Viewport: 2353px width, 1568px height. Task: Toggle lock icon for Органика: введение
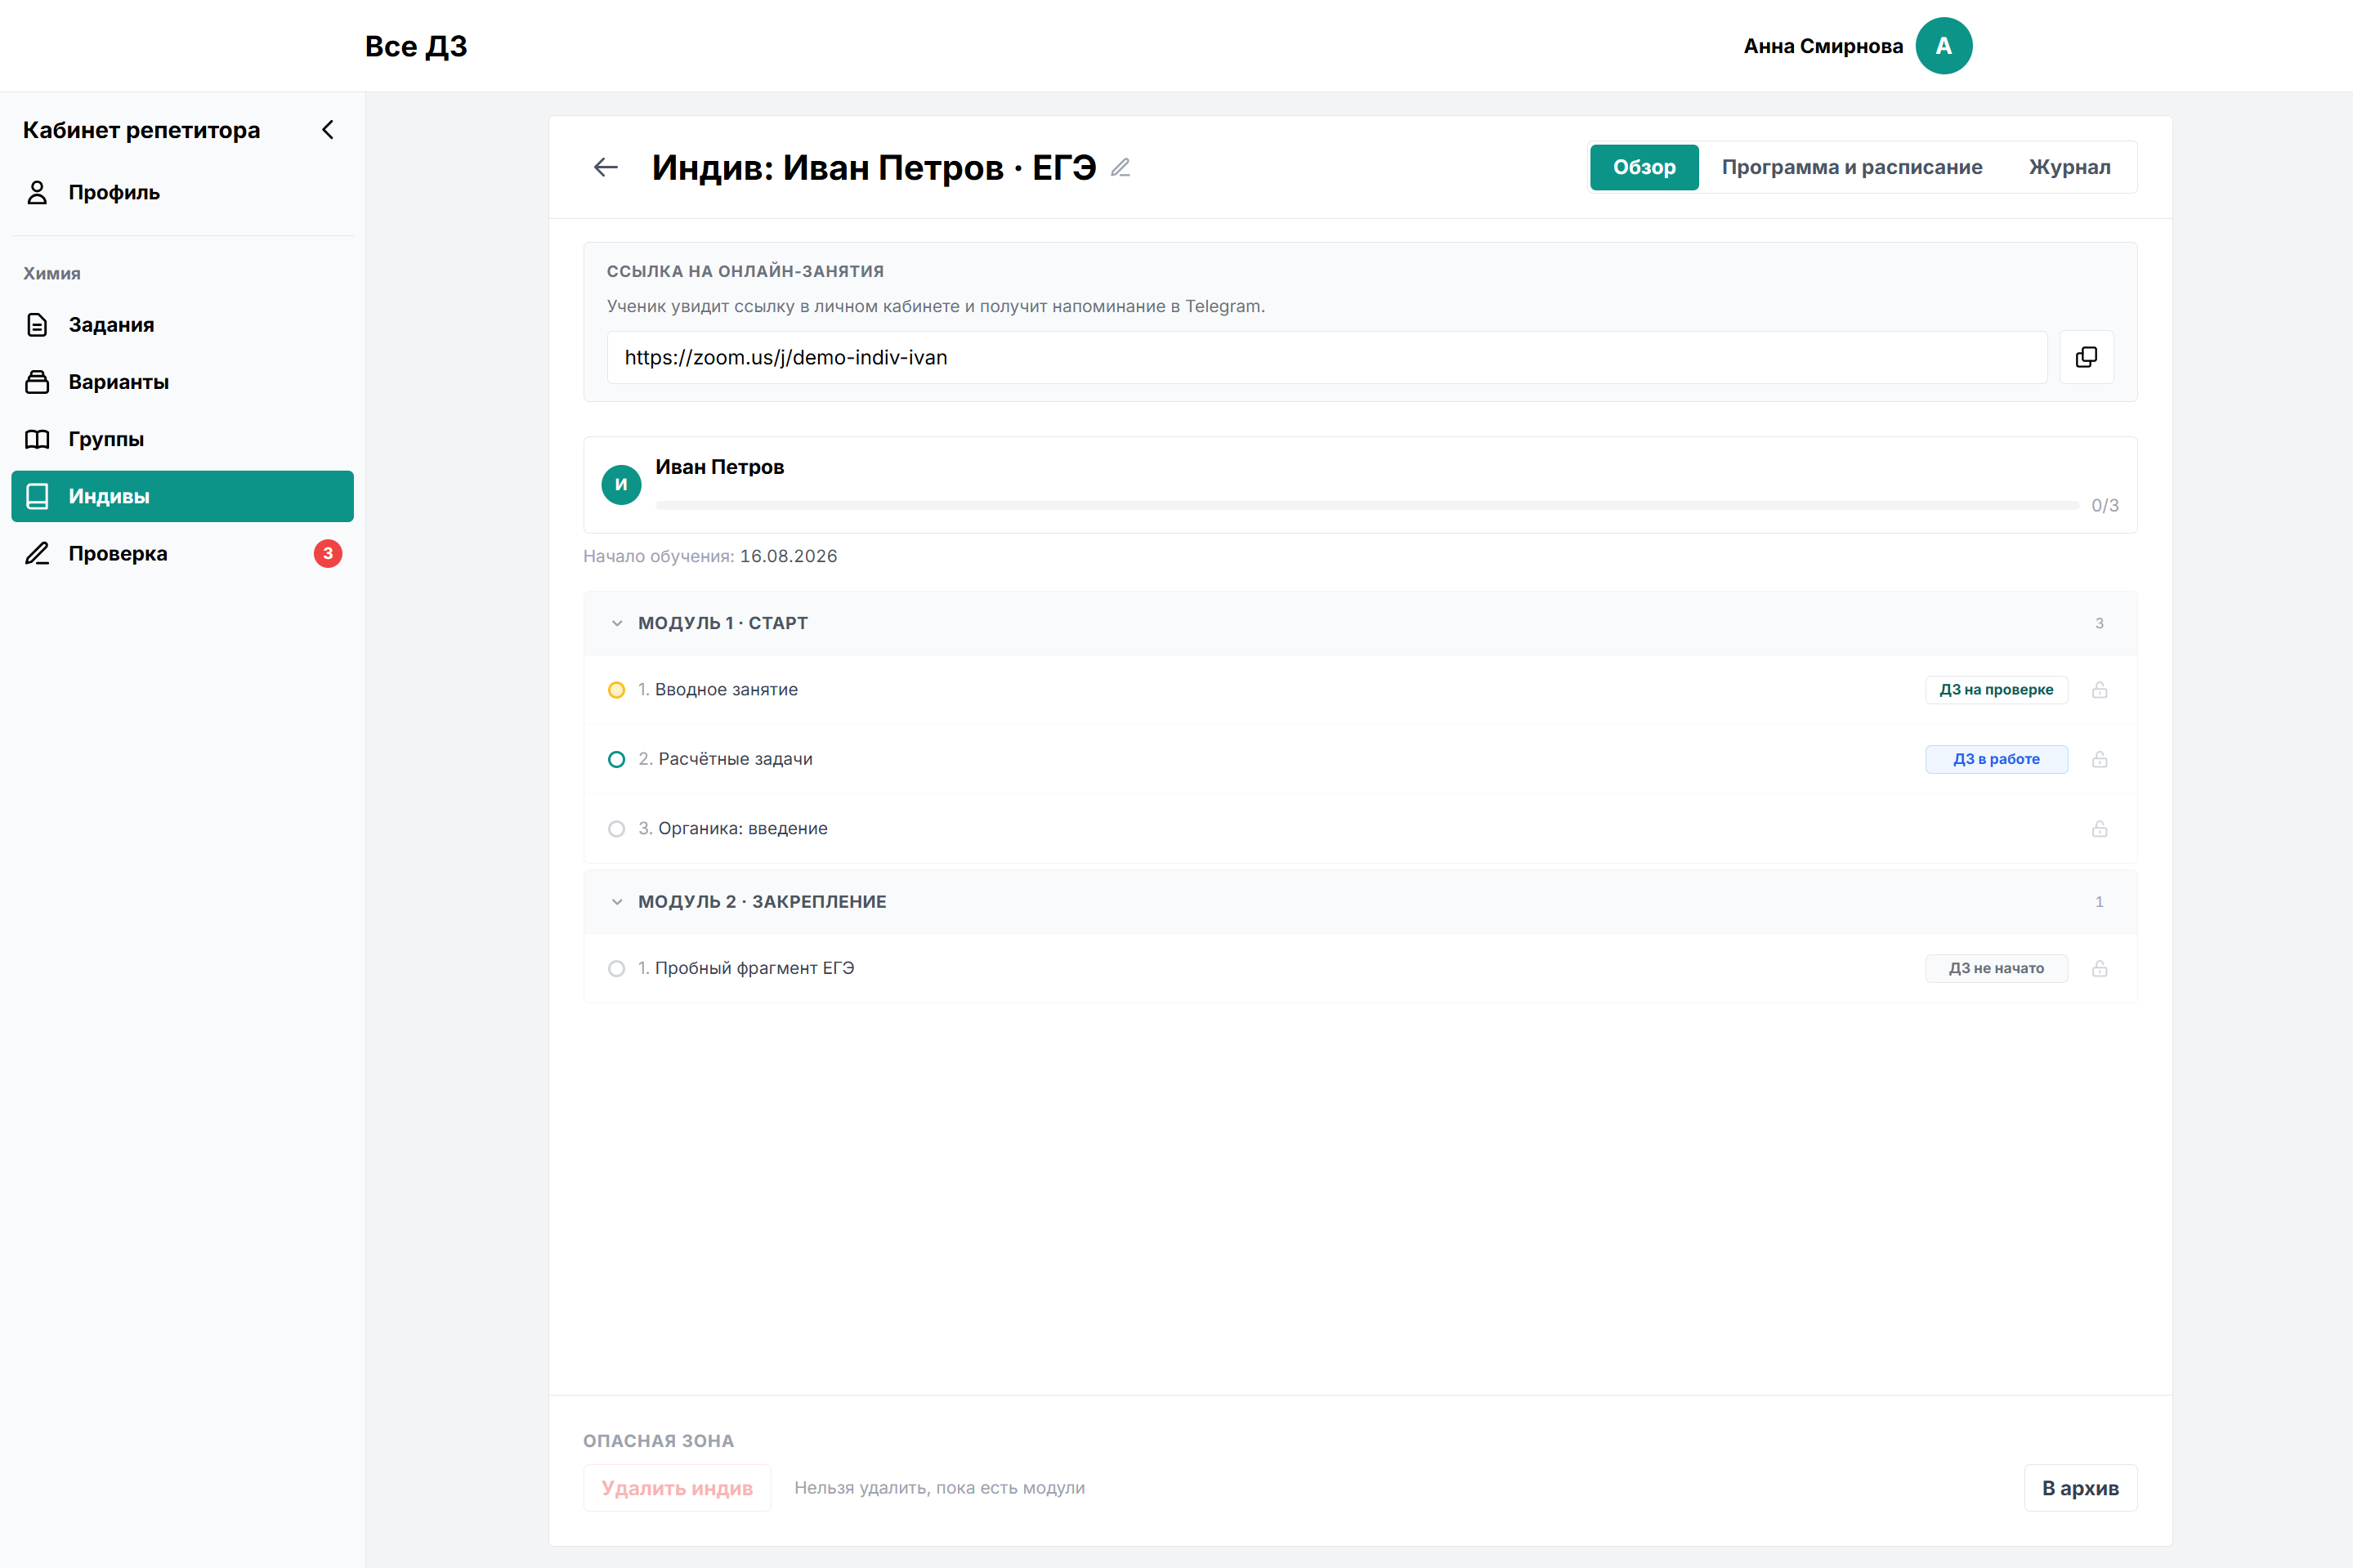(x=2099, y=829)
